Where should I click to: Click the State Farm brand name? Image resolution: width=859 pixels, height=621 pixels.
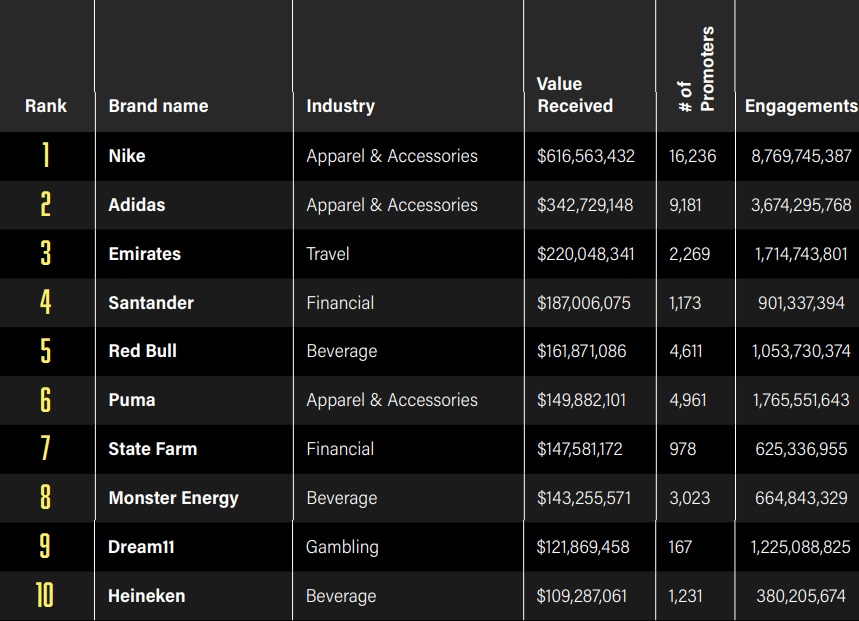click(x=153, y=449)
